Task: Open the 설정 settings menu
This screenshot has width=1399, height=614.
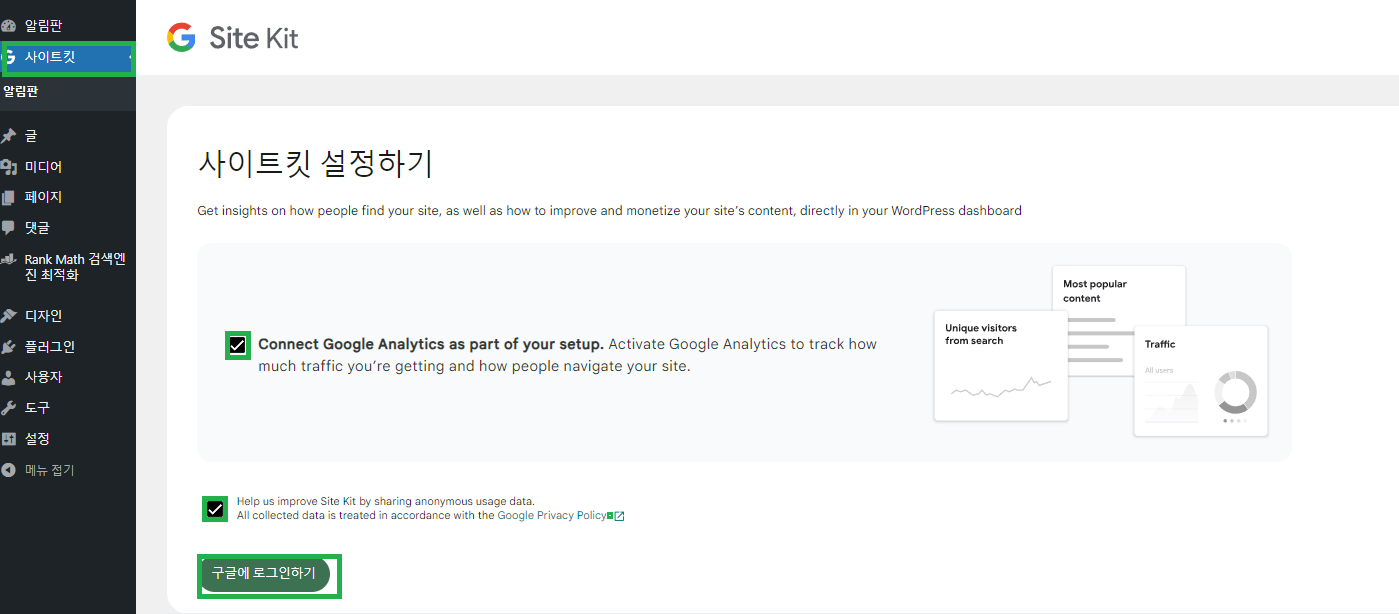Action: (68, 439)
